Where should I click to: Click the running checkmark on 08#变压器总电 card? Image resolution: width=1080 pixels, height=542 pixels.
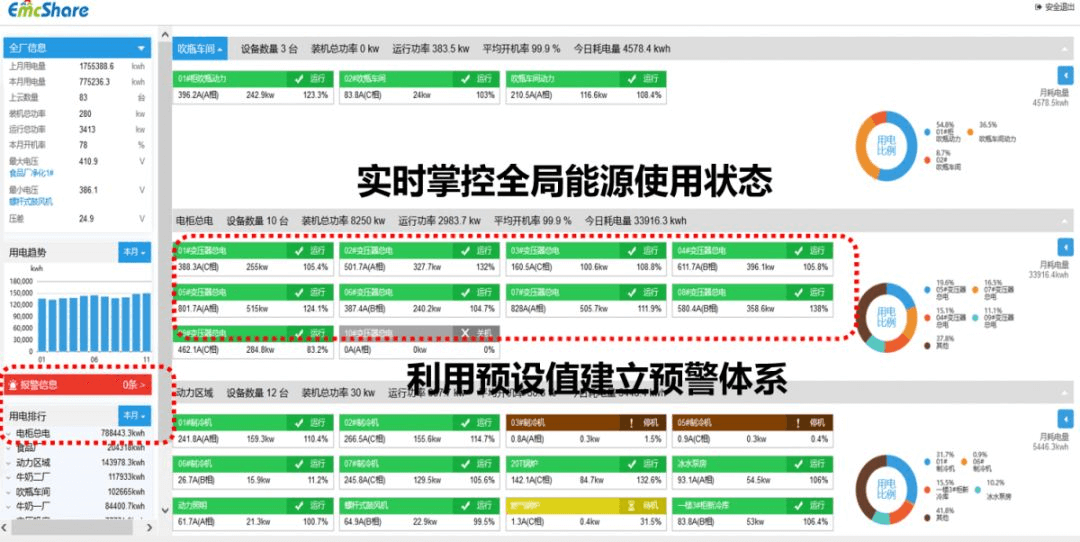799,292
